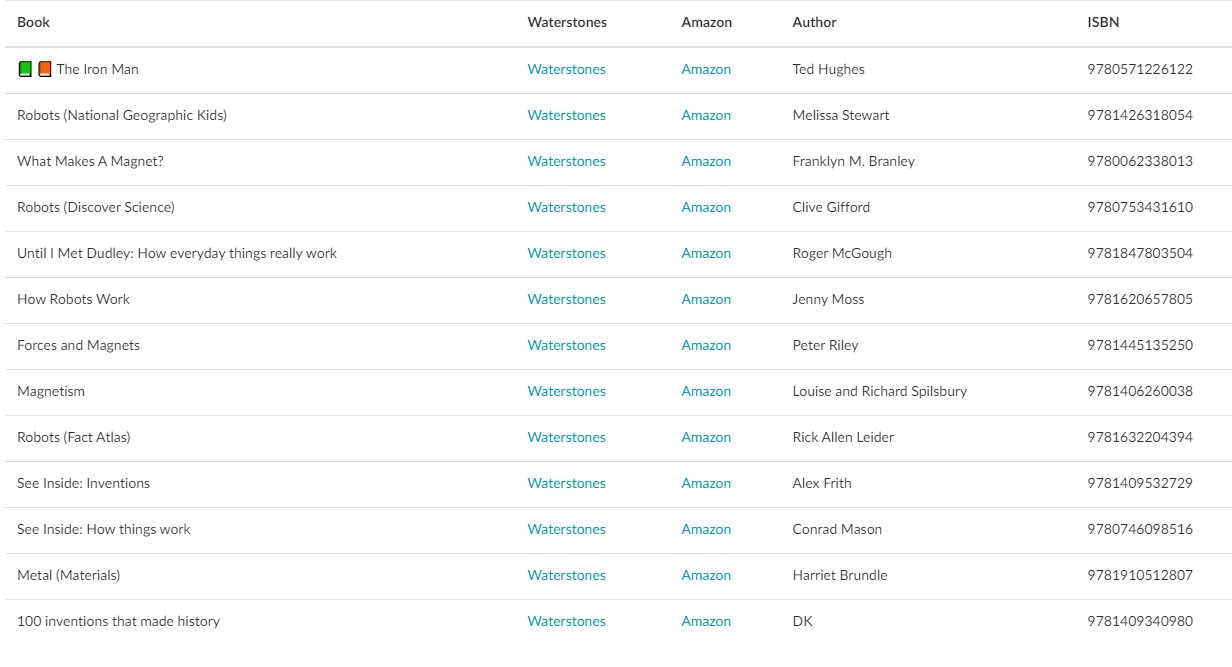Click the orange book icon beside The Iron Man

coord(44,69)
